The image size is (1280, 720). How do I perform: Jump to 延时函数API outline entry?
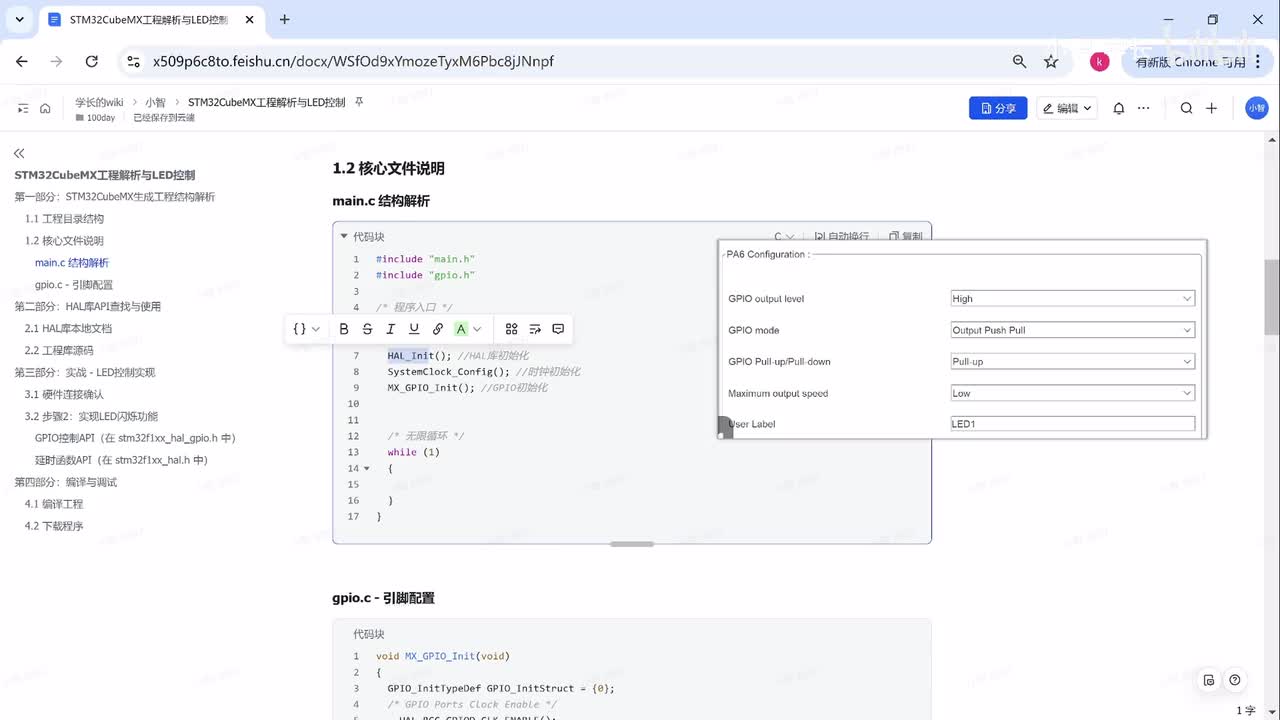pos(121,460)
